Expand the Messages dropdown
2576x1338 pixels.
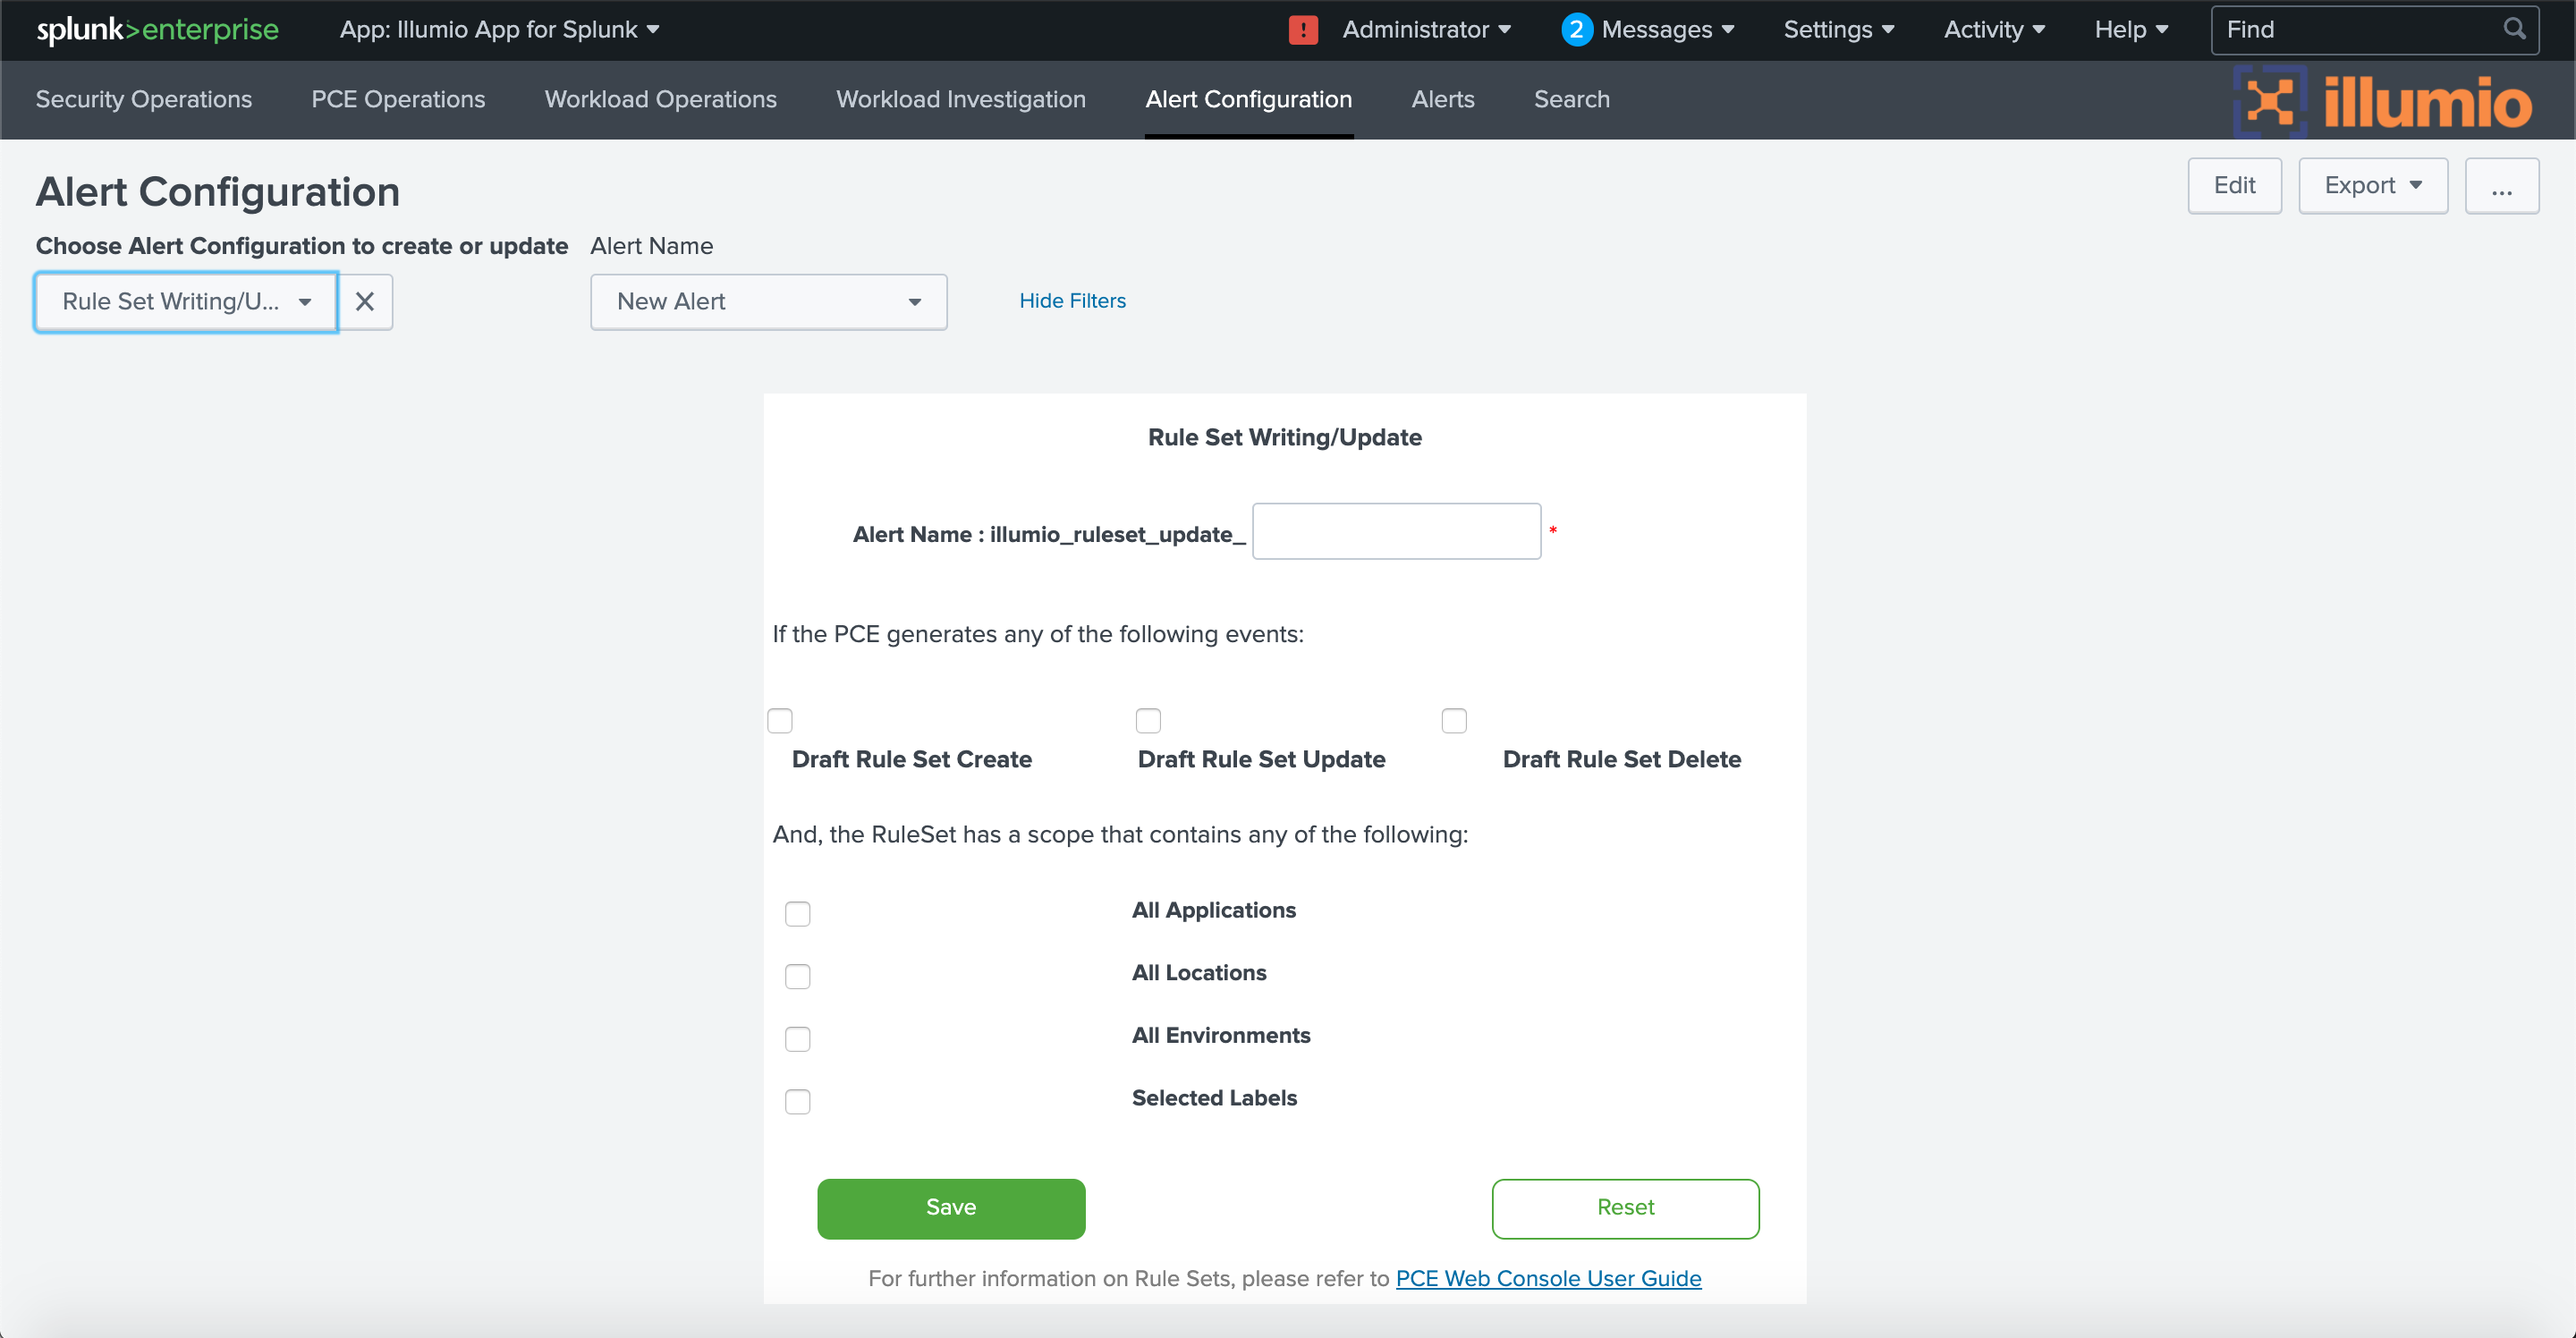pyautogui.click(x=1667, y=30)
